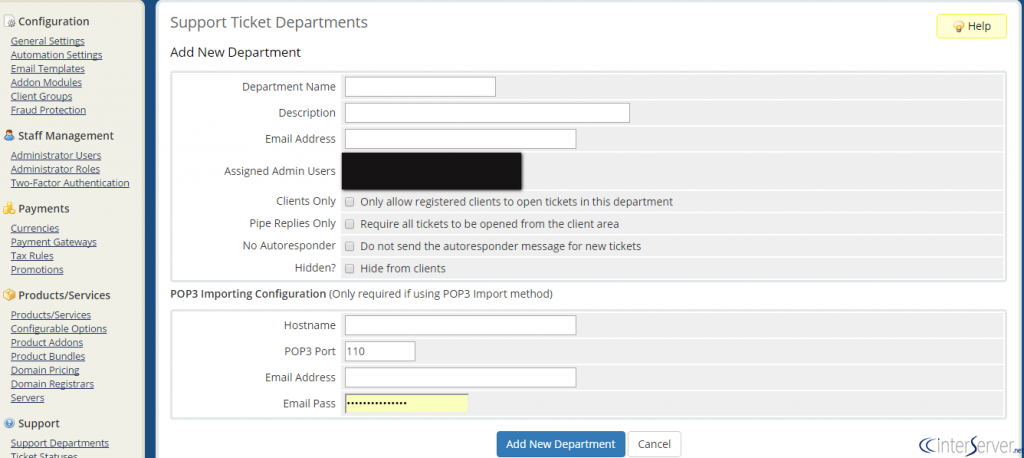Screen dimensions: 1024x458
Task: Click the Email Pass password field
Action: 406,403
